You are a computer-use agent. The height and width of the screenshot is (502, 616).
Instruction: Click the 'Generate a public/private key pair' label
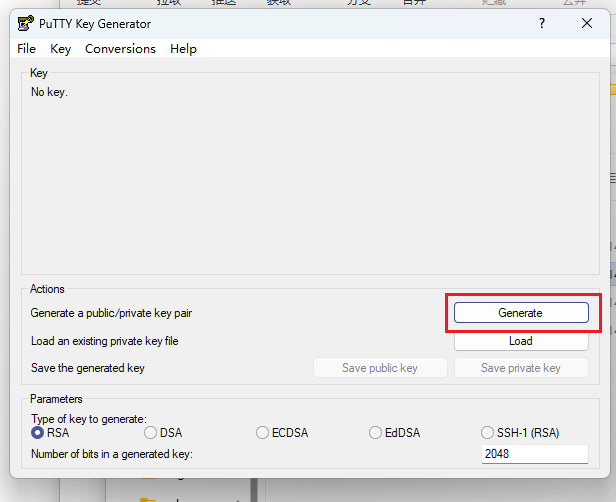tap(111, 313)
